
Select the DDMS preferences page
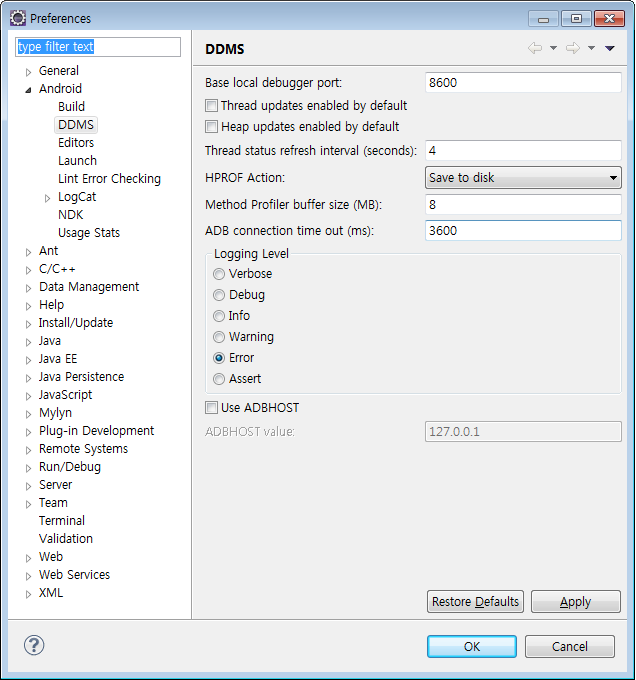(x=76, y=124)
